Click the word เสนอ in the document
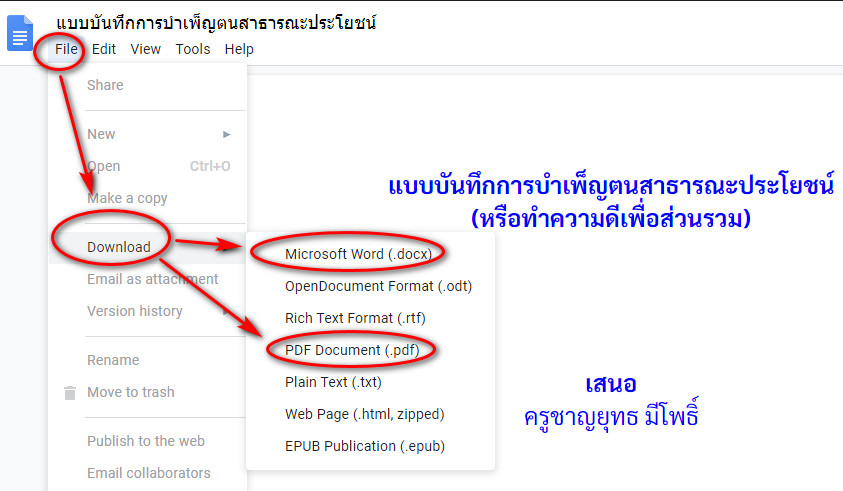 [611, 384]
